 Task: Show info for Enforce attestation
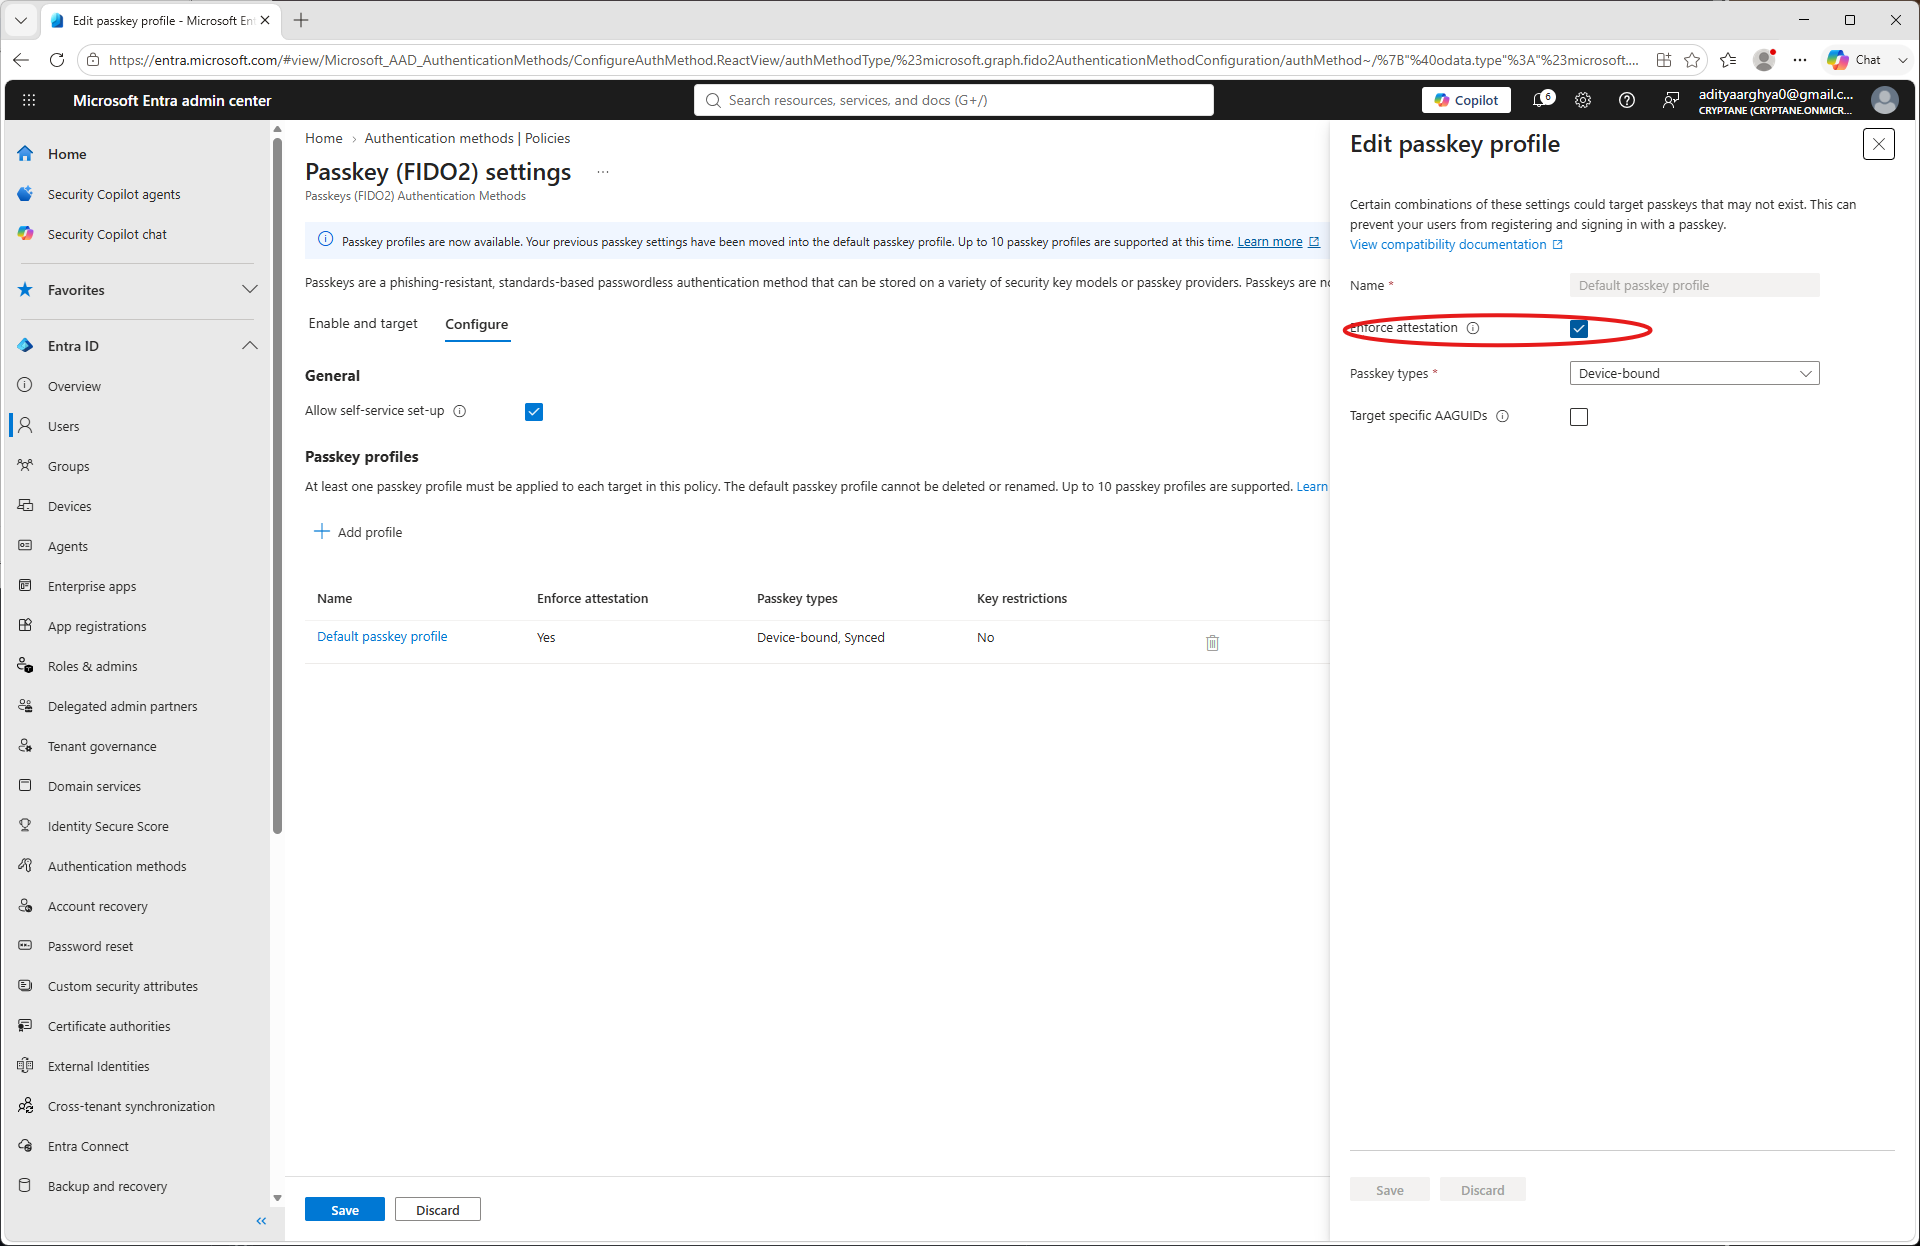pos(1473,328)
